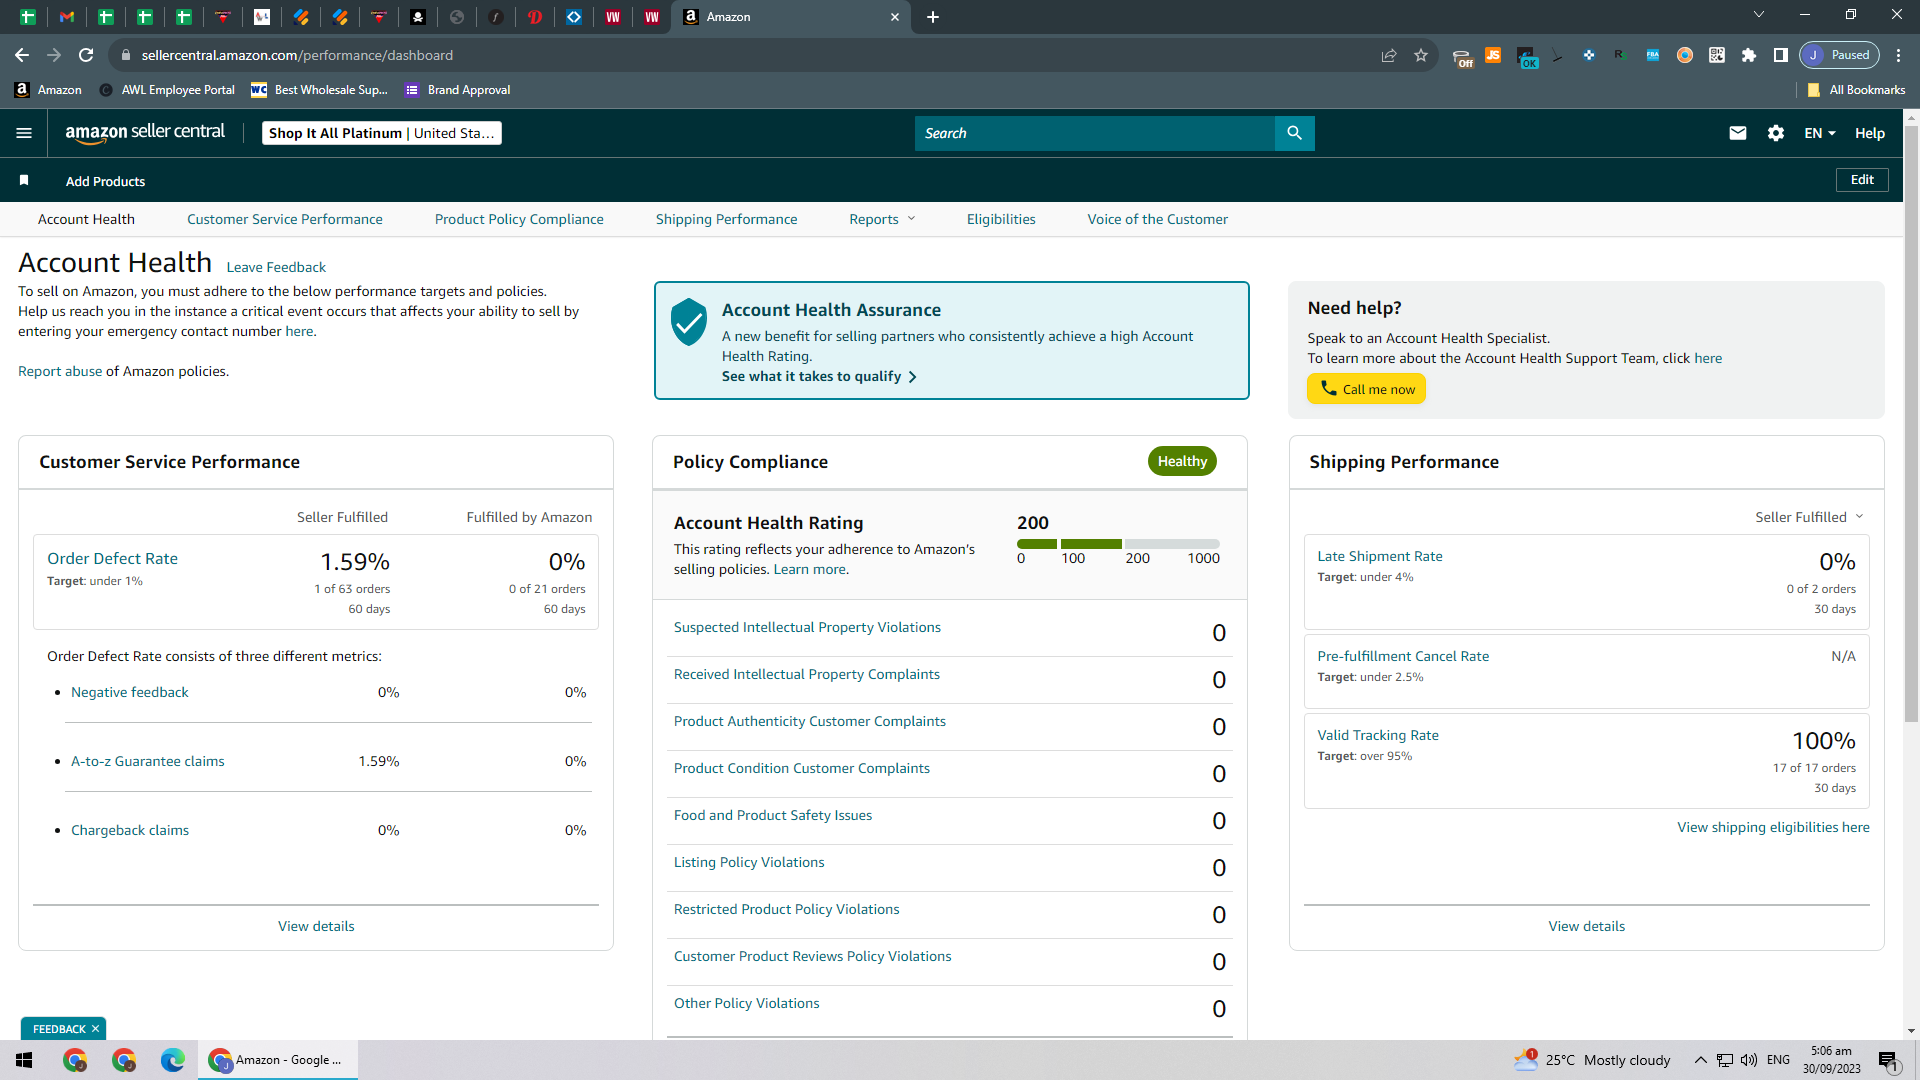
Task: Open the settings gear icon
Action: tap(1776, 133)
